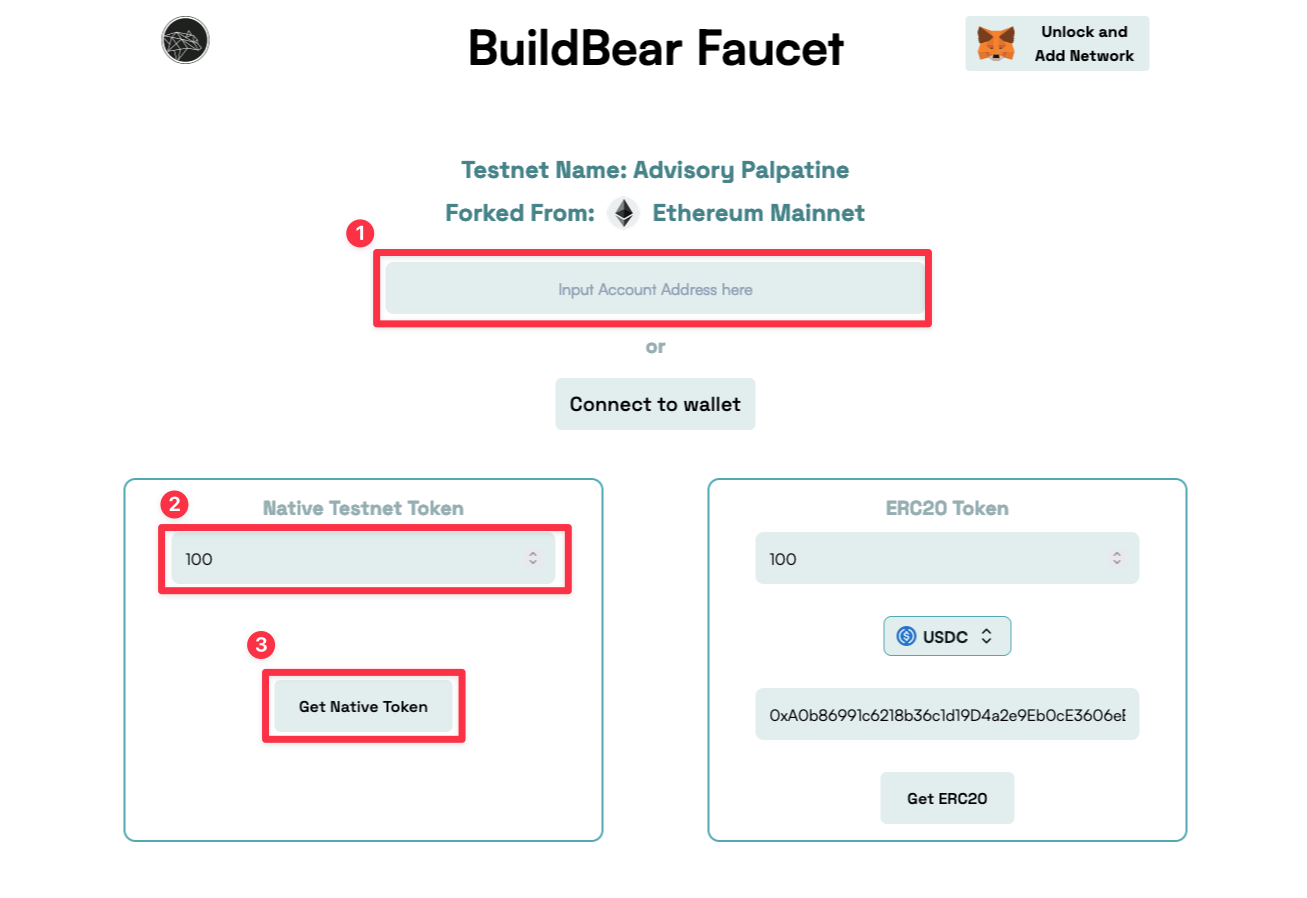Click the ERC20 token amount field
Image resolution: width=1307 pixels, height=898 pixels.
[x=930, y=559]
